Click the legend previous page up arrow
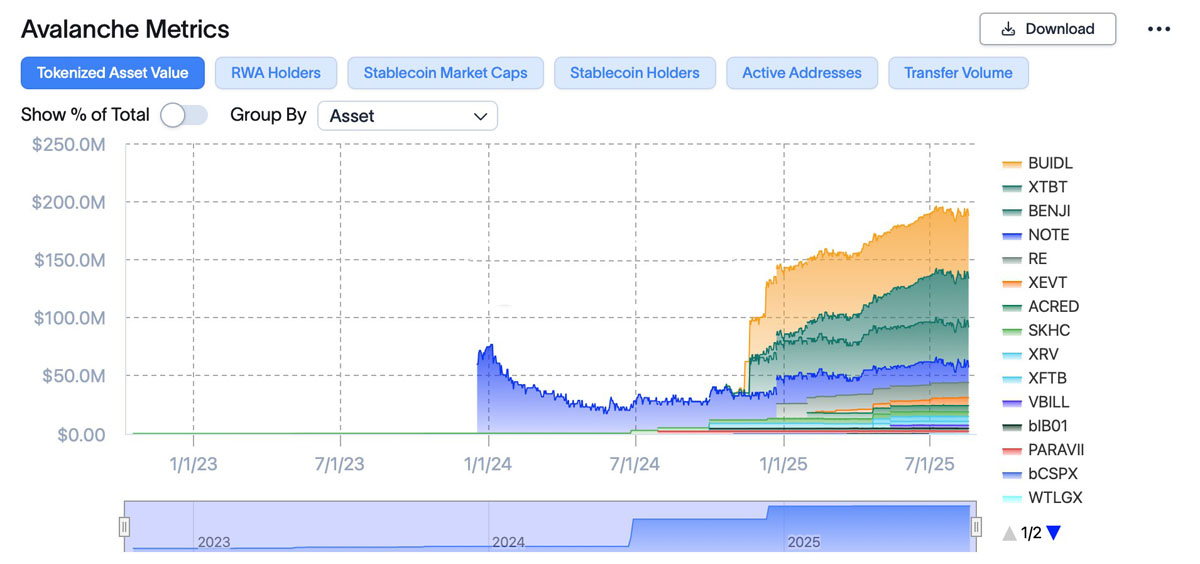The height and width of the screenshot is (564, 1200). pyautogui.click(x=1009, y=533)
